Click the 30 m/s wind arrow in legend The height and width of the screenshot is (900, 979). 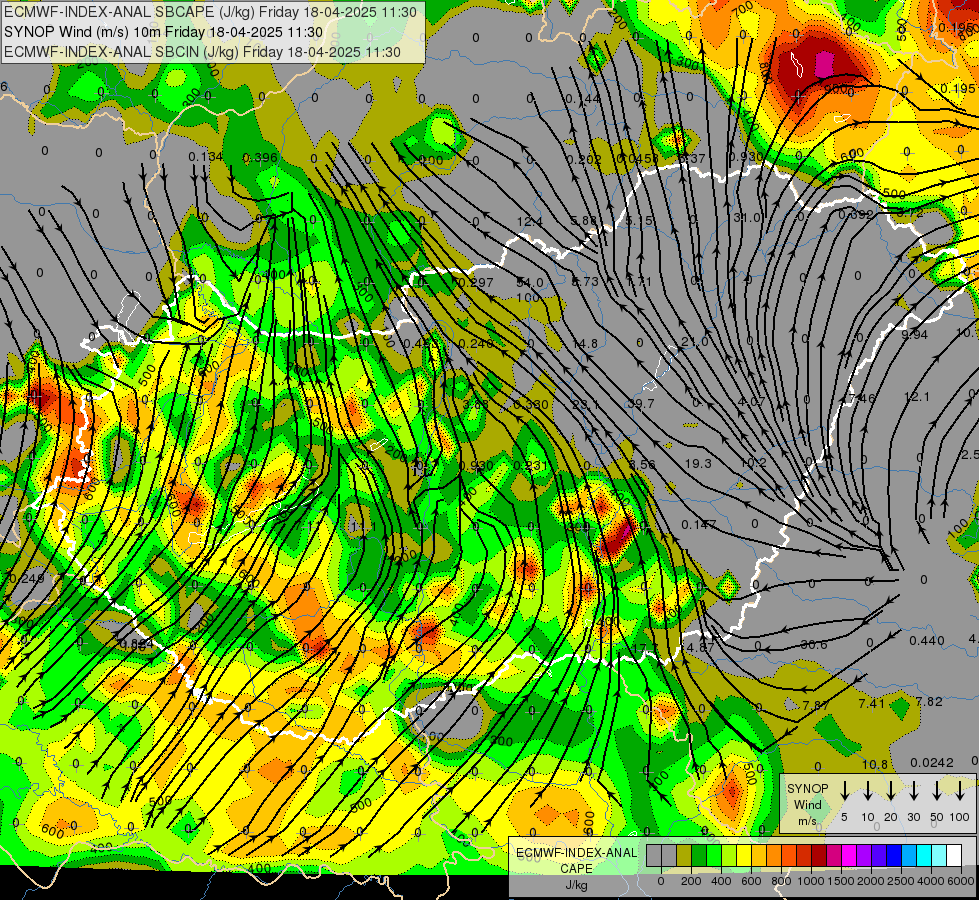(x=913, y=790)
